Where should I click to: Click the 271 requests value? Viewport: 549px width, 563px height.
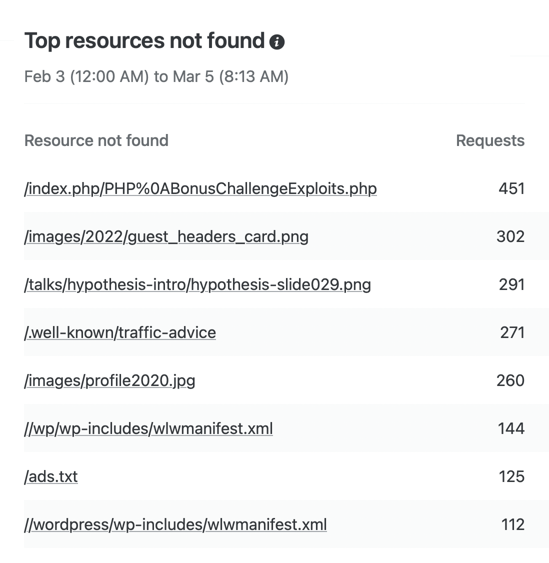[512, 333]
